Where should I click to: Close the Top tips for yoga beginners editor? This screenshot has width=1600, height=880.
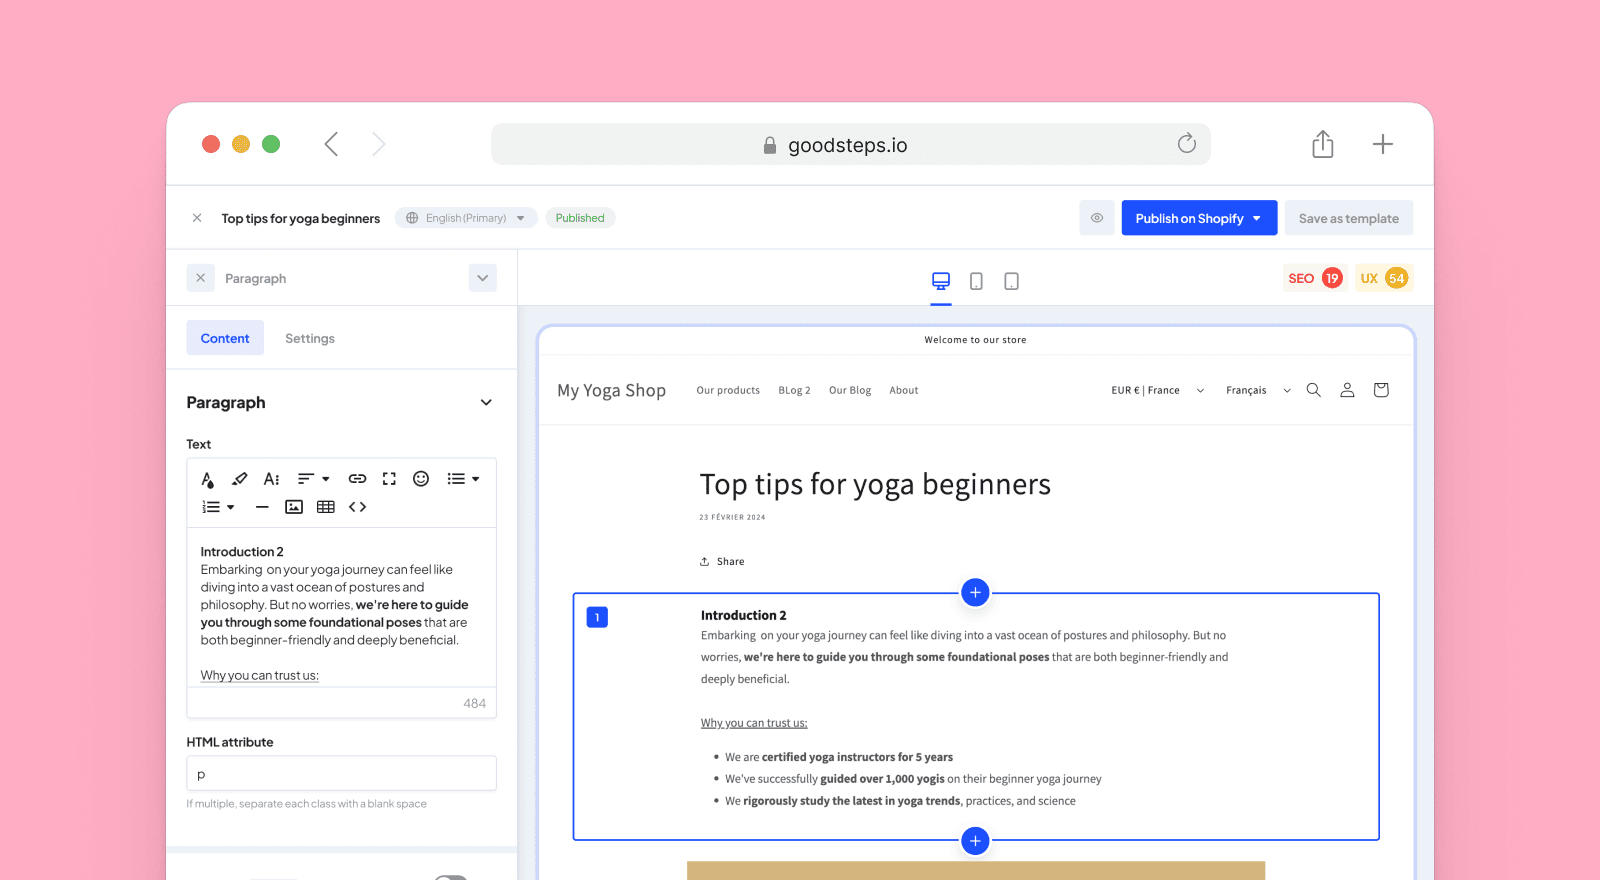tap(197, 218)
